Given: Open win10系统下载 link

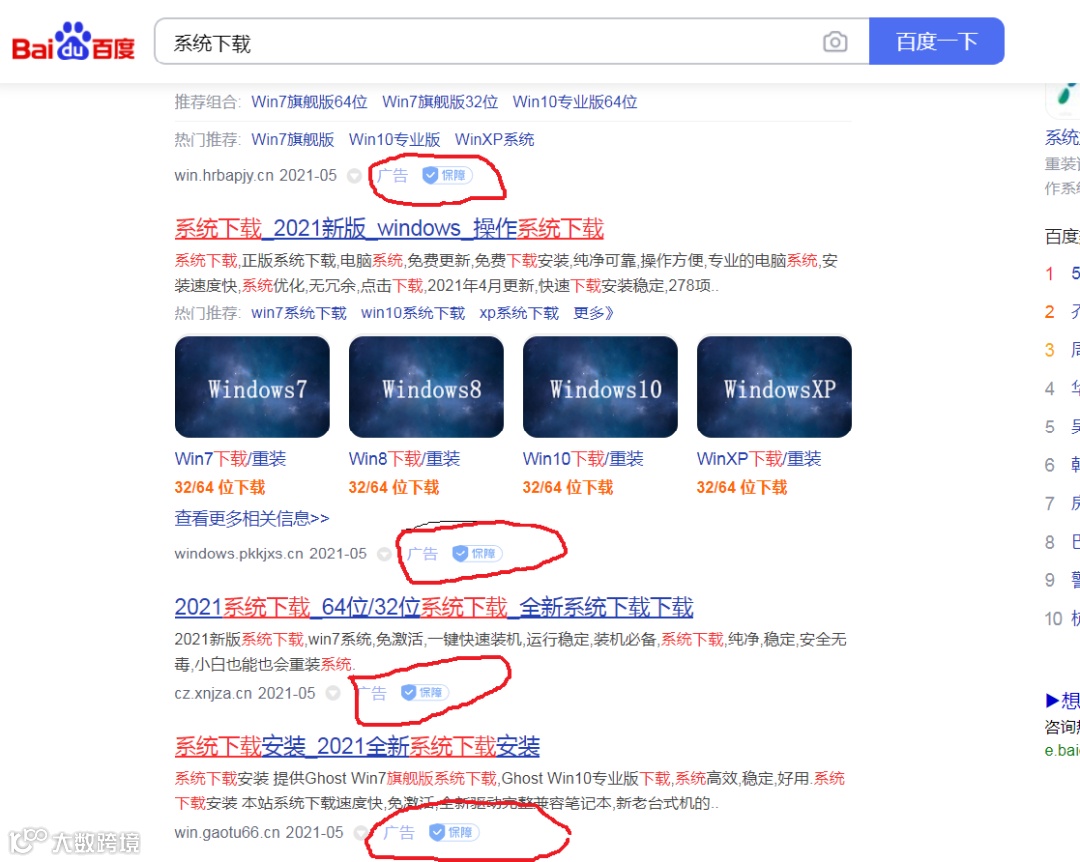Looking at the screenshot, I should click(x=413, y=313).
